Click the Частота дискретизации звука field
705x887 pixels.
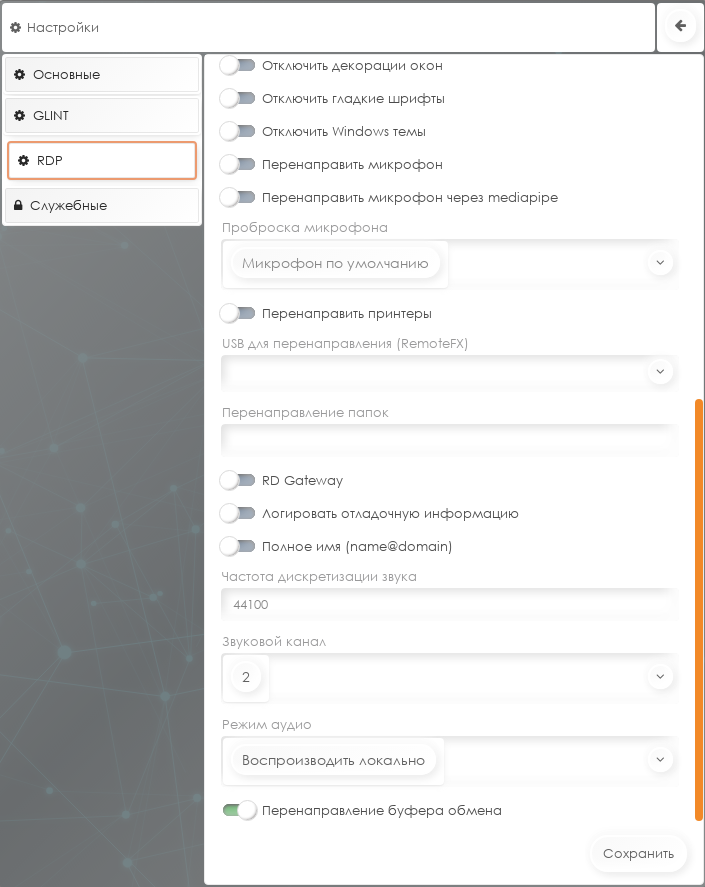pyautogui.click(x=450, y=605)
